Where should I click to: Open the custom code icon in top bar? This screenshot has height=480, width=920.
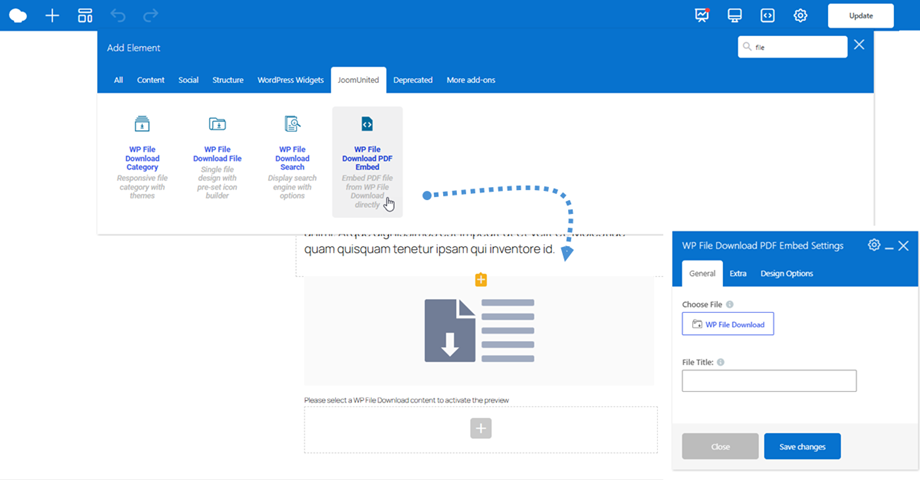(767, 16)
